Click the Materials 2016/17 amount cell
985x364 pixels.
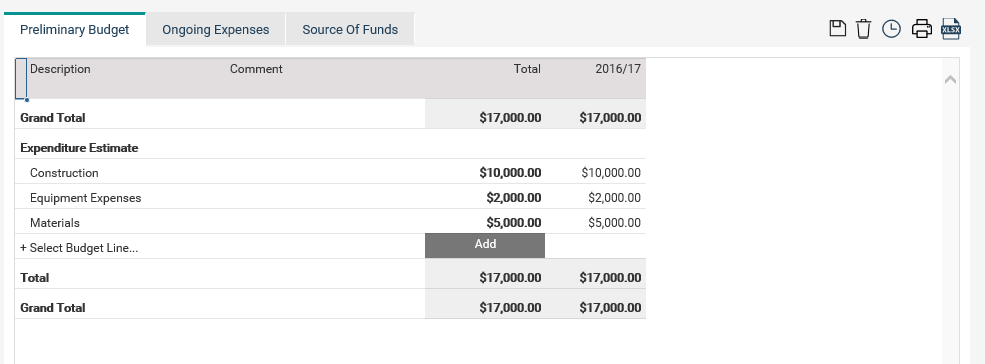point(614,223)
